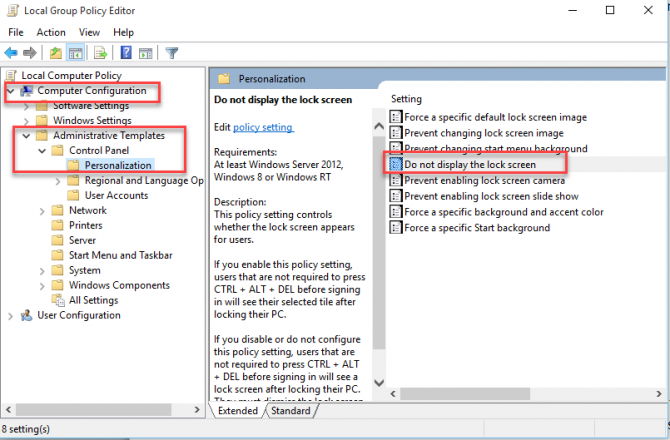
Task: Expand Regional and Language Options node
Action: (58, 181)
